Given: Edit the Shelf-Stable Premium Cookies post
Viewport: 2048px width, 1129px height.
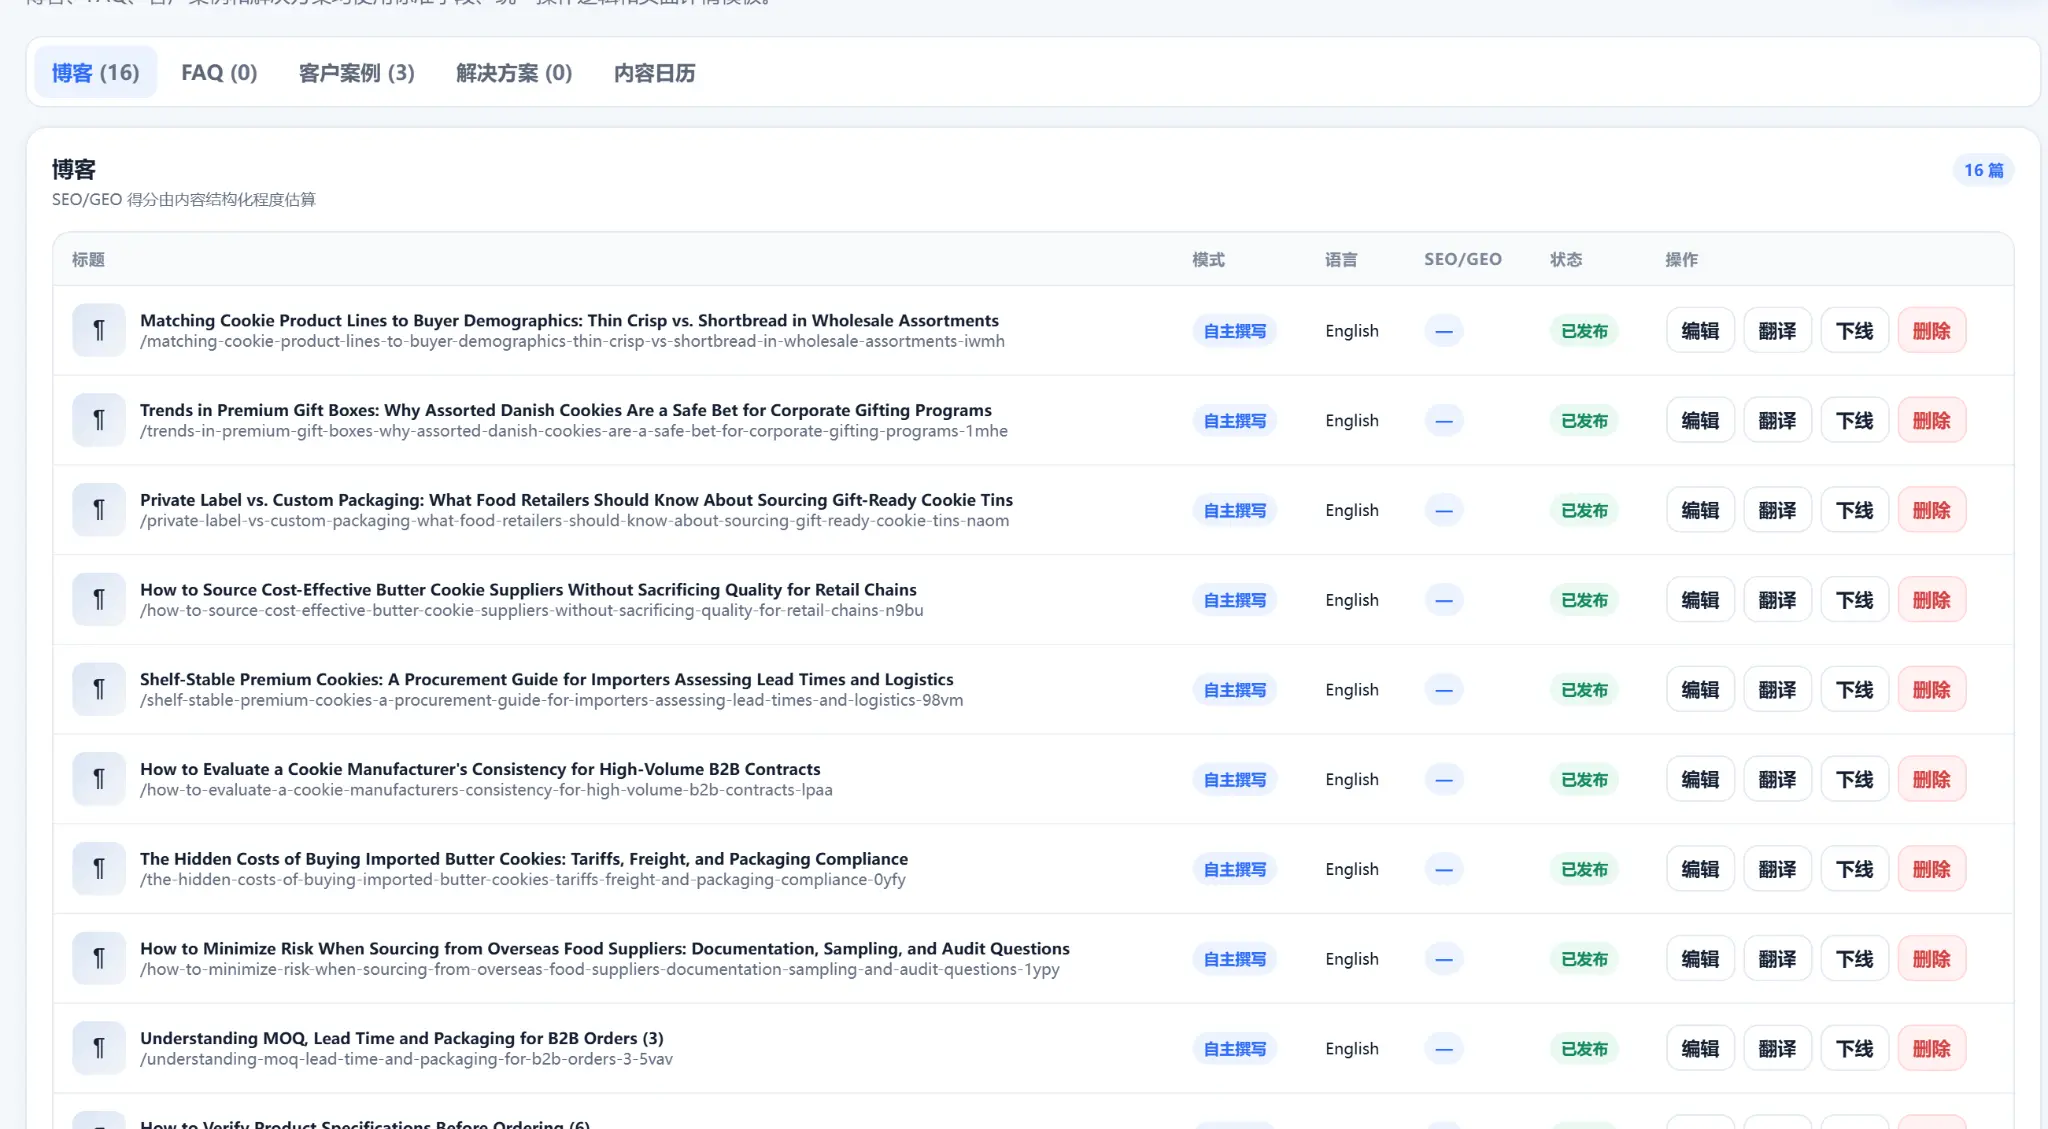Looking at the screenshot, I should pyautogui.click(x=1700, y=689).
